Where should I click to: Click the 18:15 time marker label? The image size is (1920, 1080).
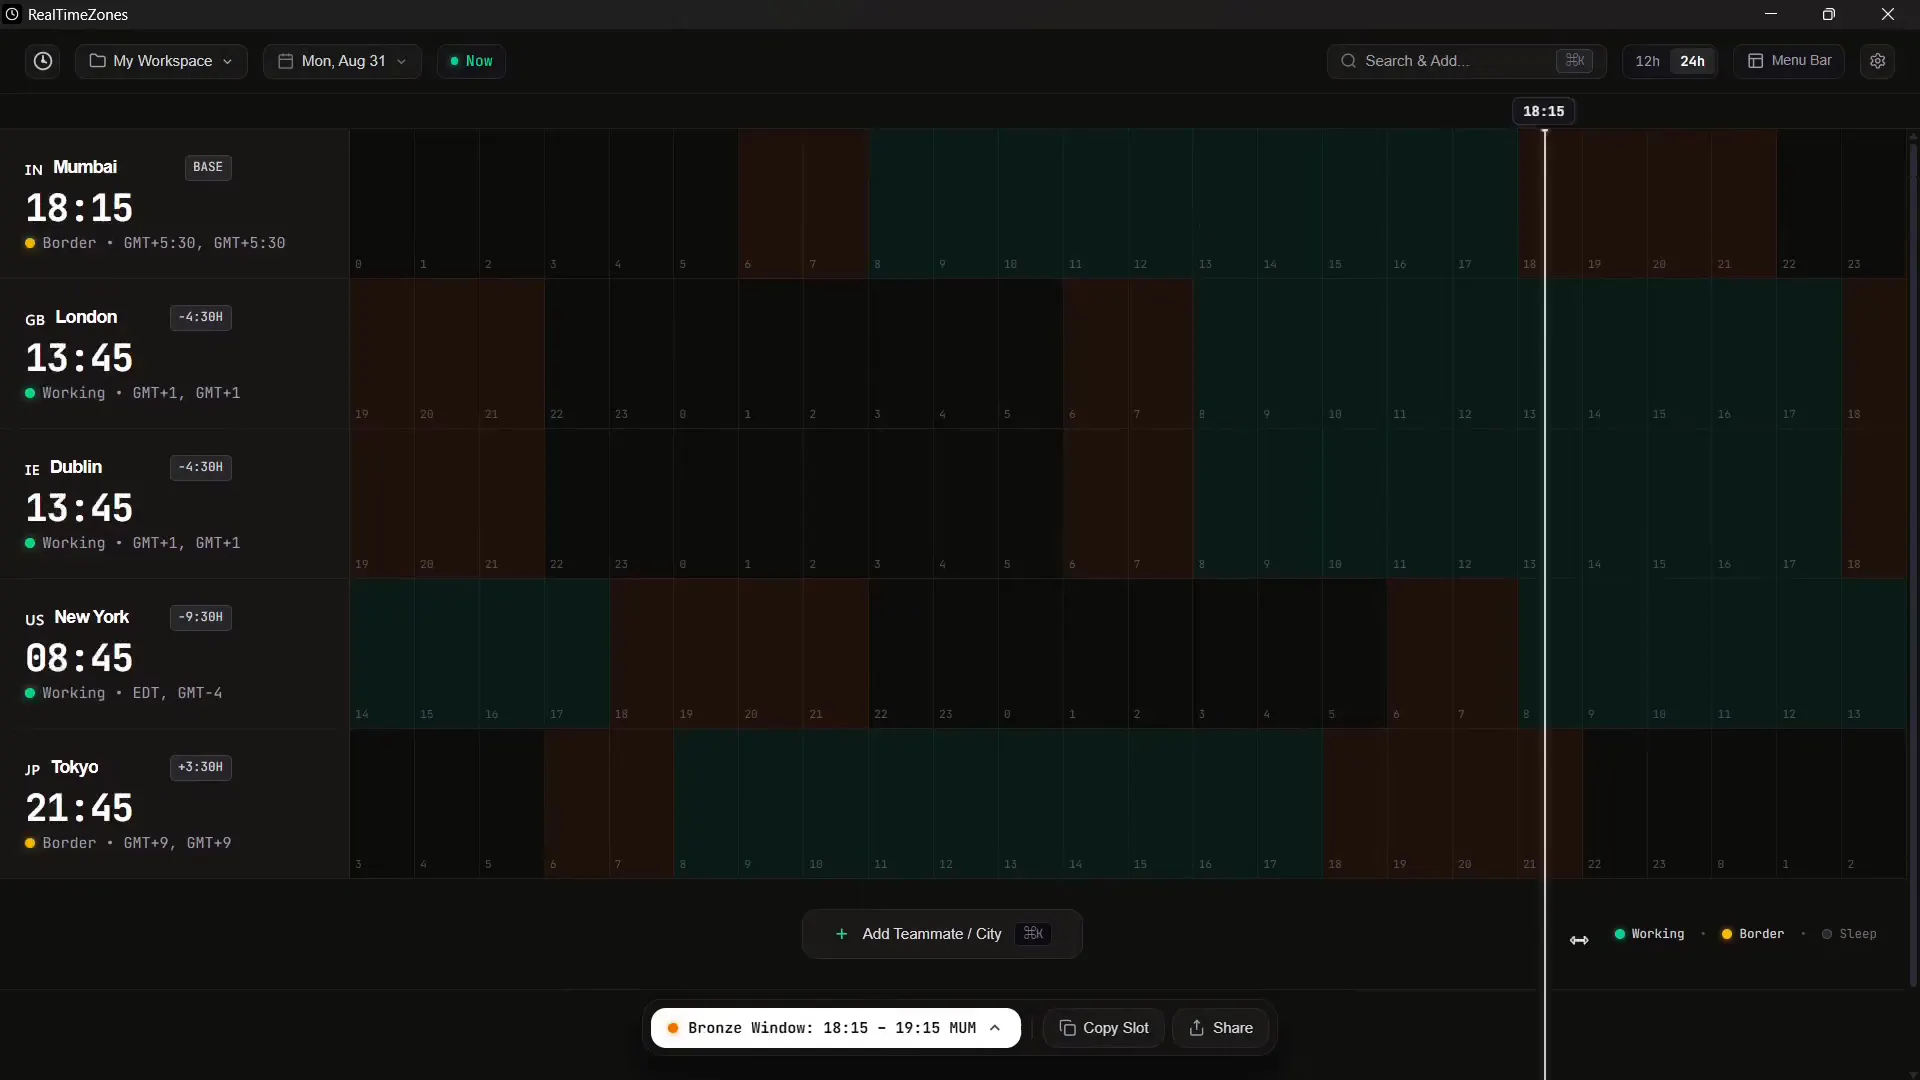click(1544, 111)
